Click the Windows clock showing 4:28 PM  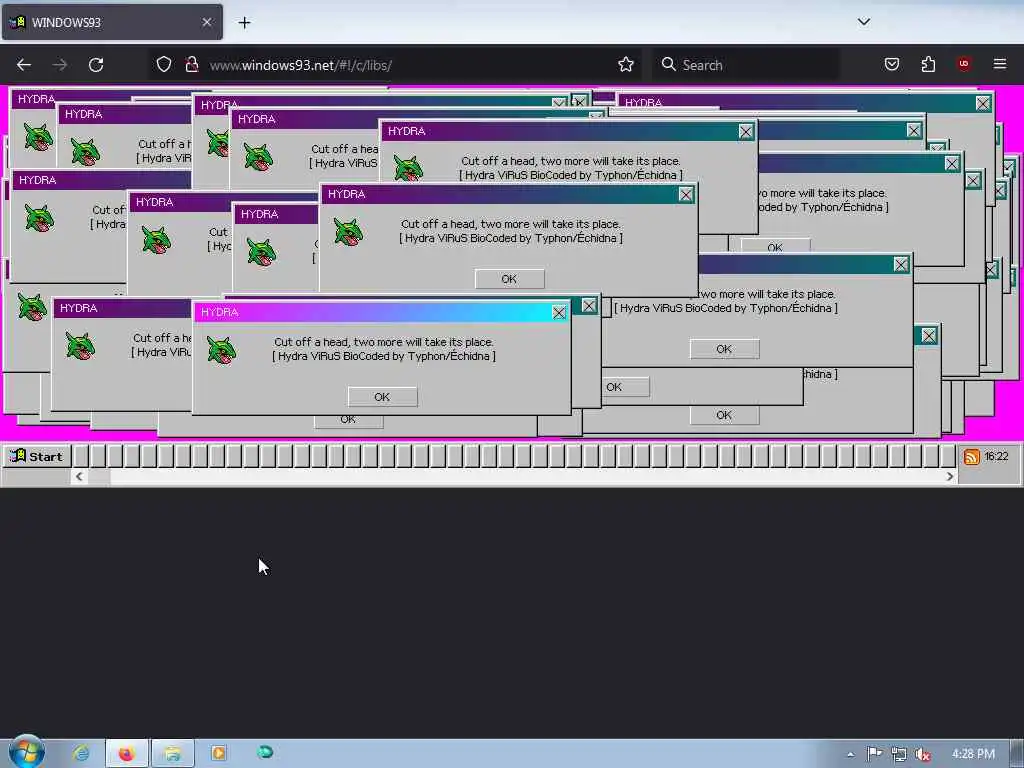(973, 754)
